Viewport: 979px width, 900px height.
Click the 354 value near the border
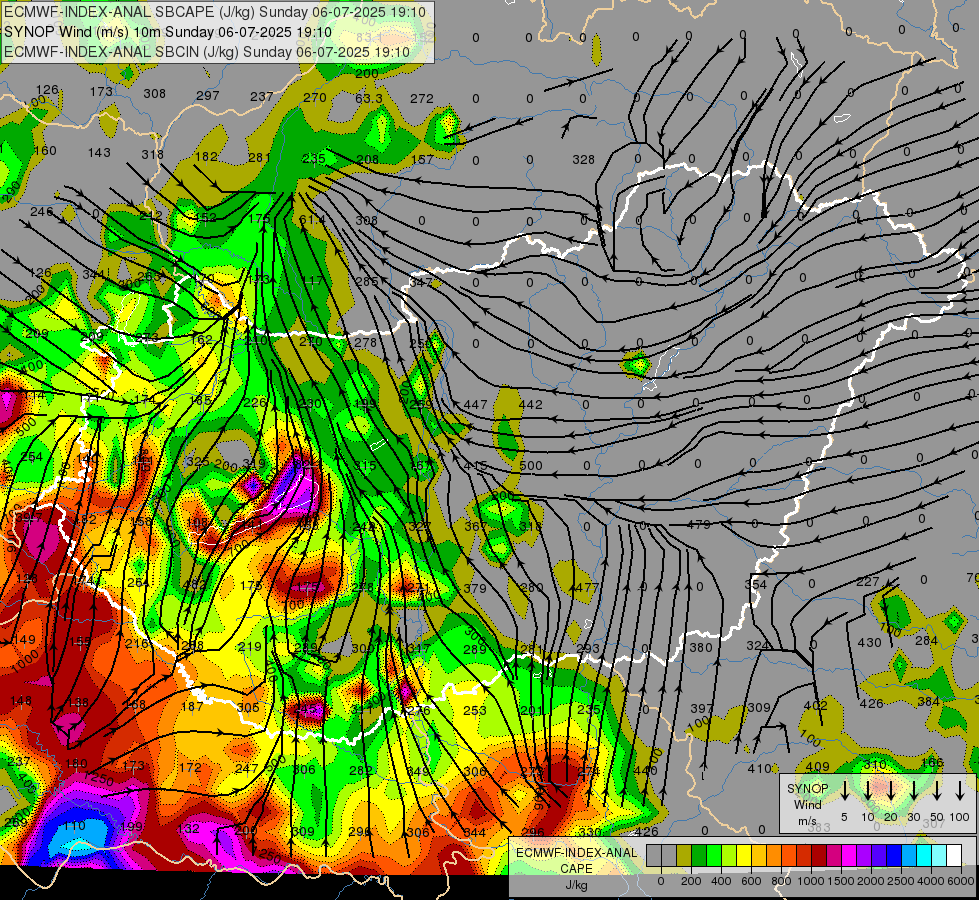755,585
